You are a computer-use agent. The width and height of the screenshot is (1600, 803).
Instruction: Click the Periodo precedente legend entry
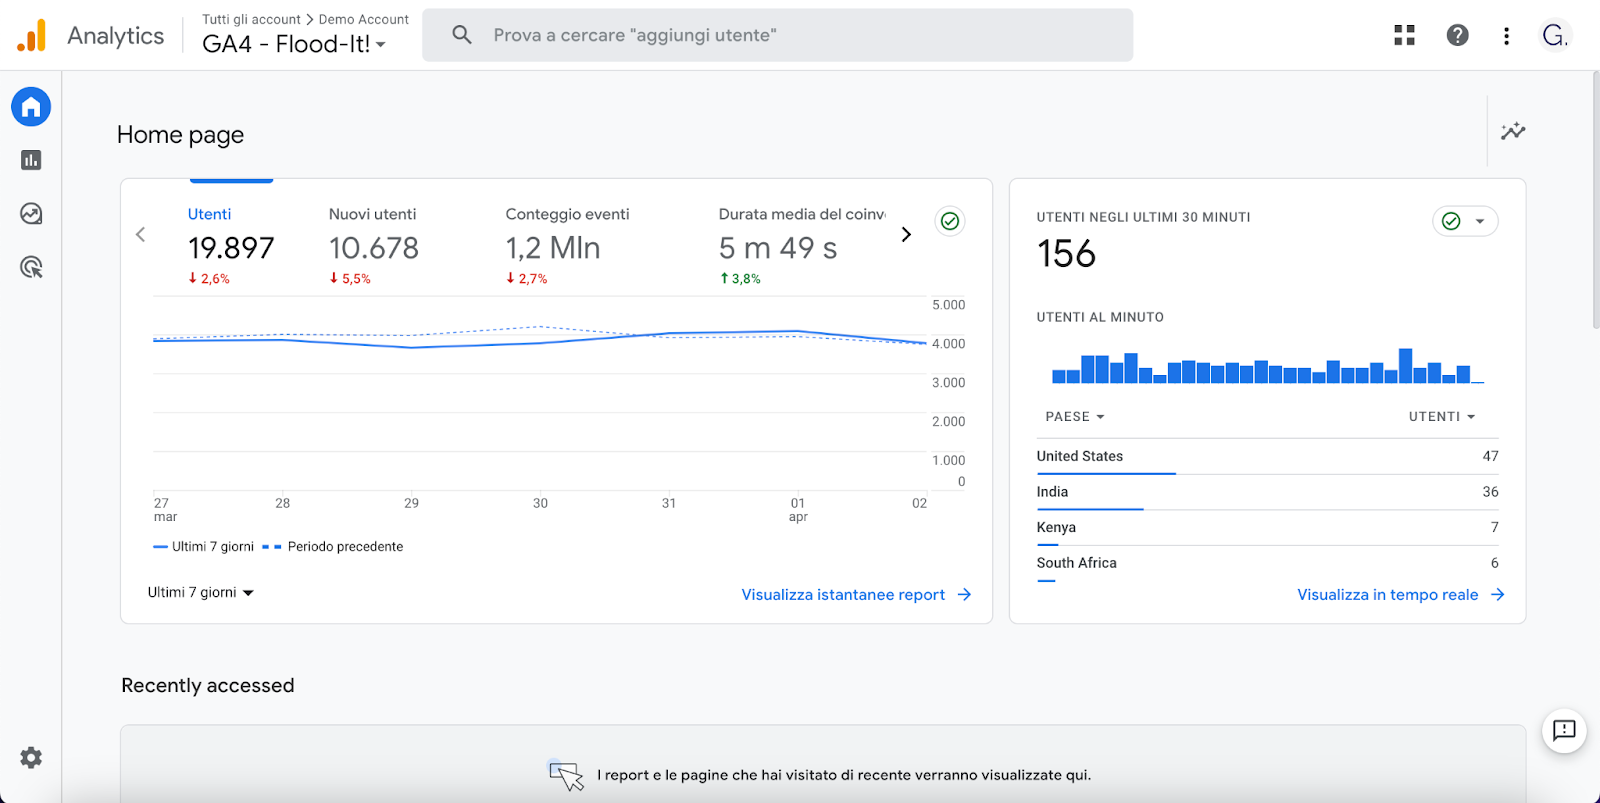333,547
